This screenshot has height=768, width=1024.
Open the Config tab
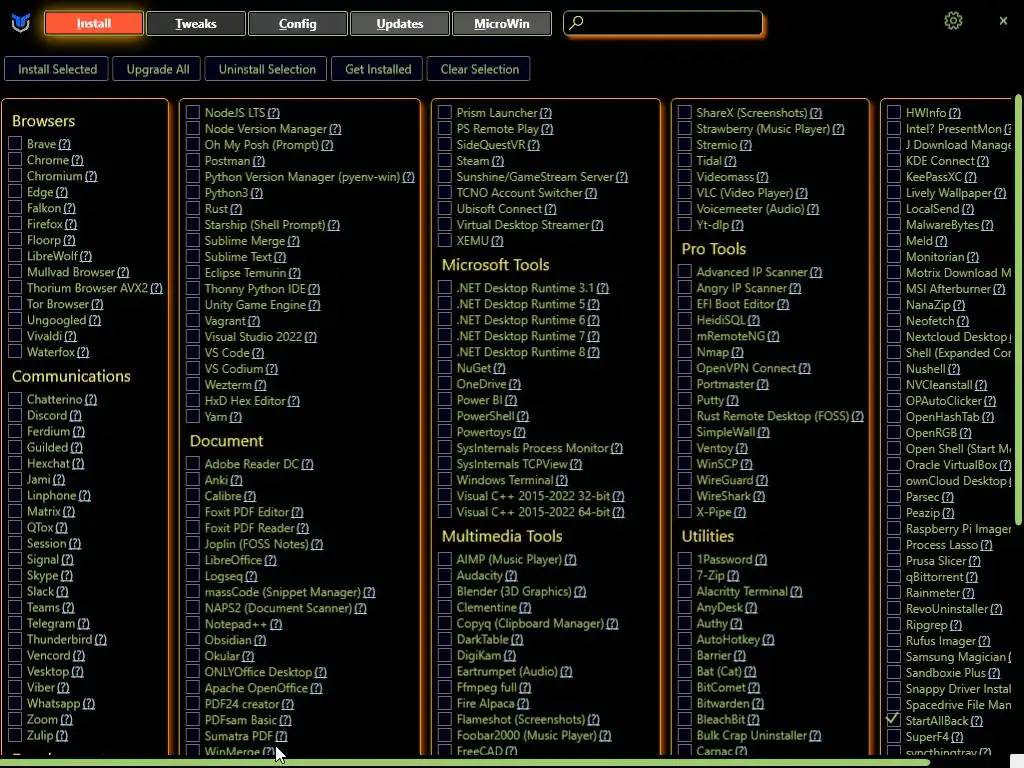point(298,24)
